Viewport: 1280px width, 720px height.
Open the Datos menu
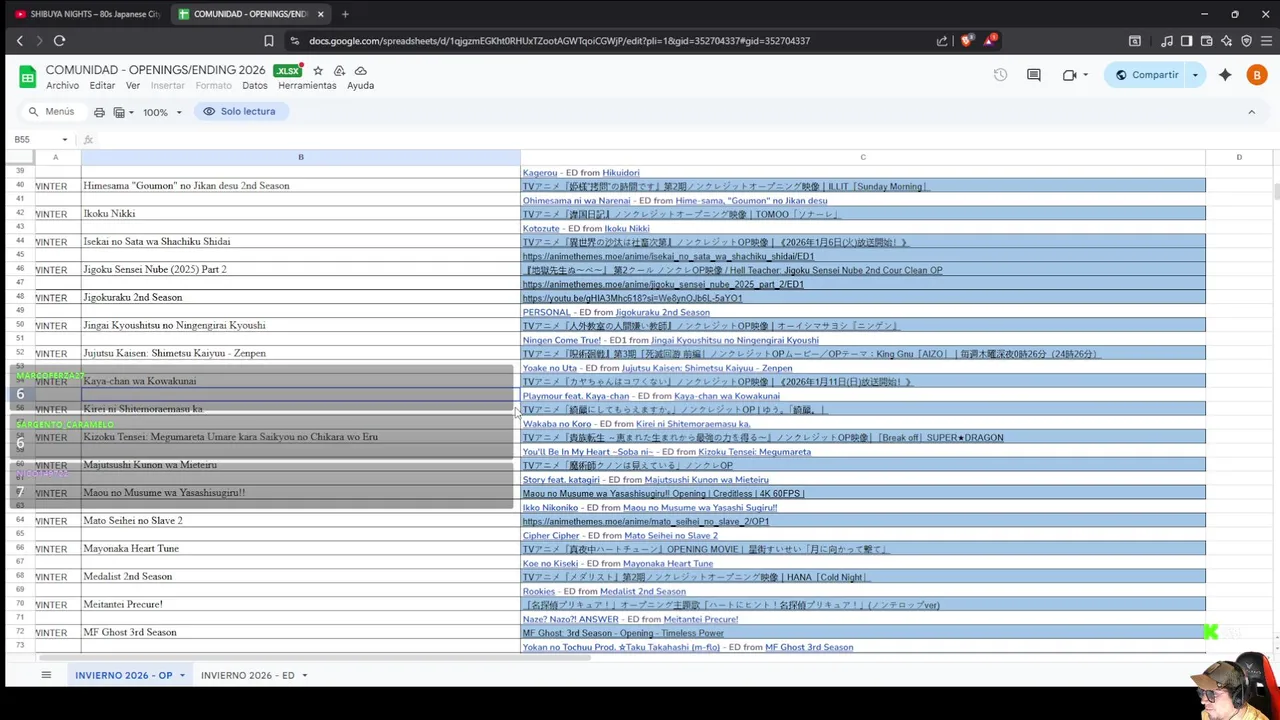point(255,86)
